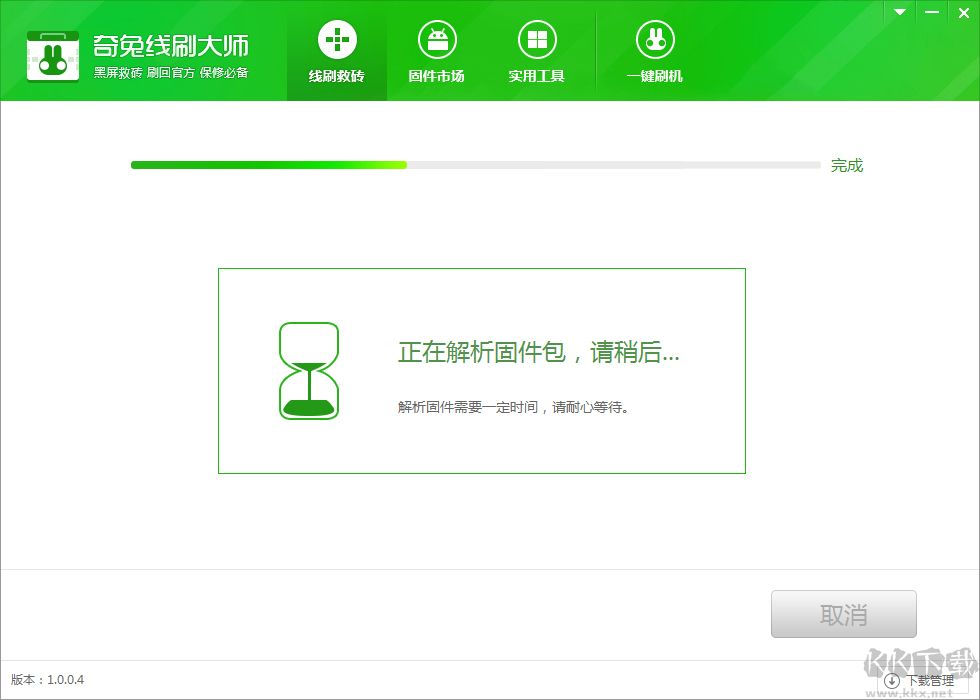The width and height of the screenshot is (980, 700).
Task: Click the green firmware parsing progress bar
Action: click(270, 164)
